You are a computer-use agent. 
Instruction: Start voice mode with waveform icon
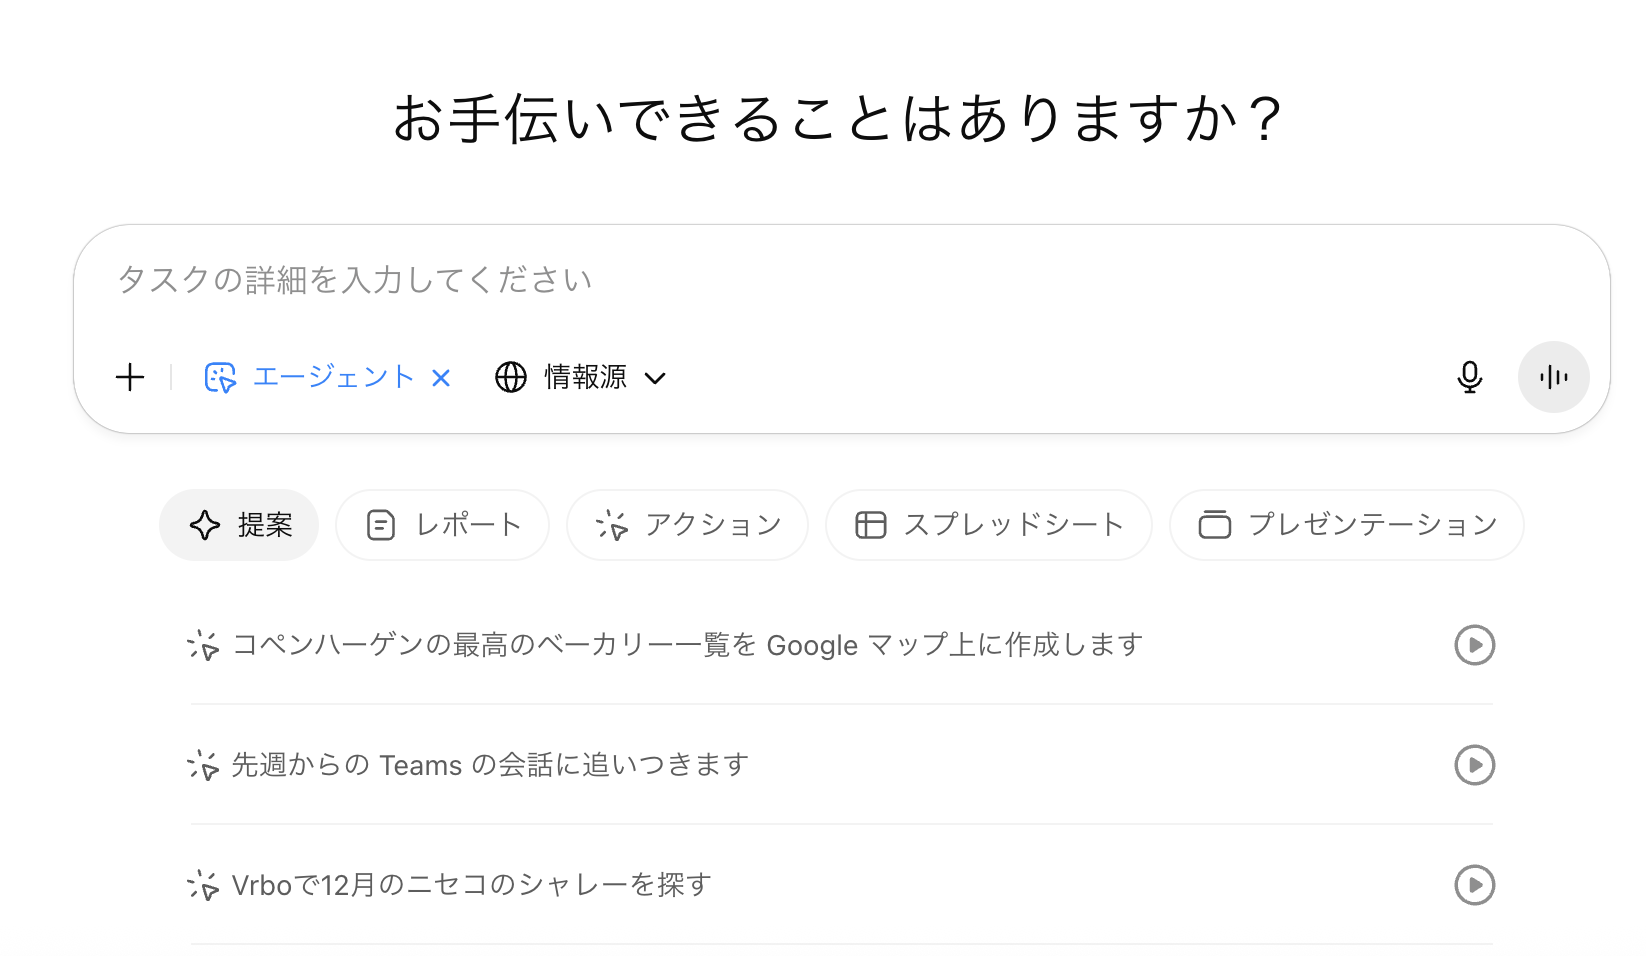pyautogui.click(x=1553, y=377)
